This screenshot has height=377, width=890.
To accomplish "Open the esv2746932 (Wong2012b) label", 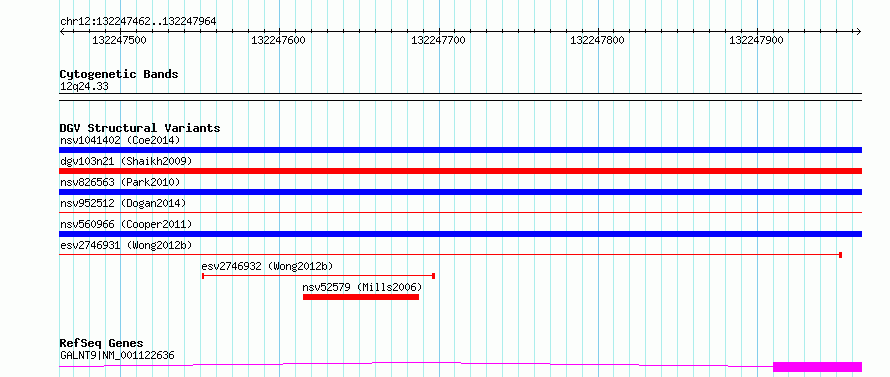I will tap(267, 266).
